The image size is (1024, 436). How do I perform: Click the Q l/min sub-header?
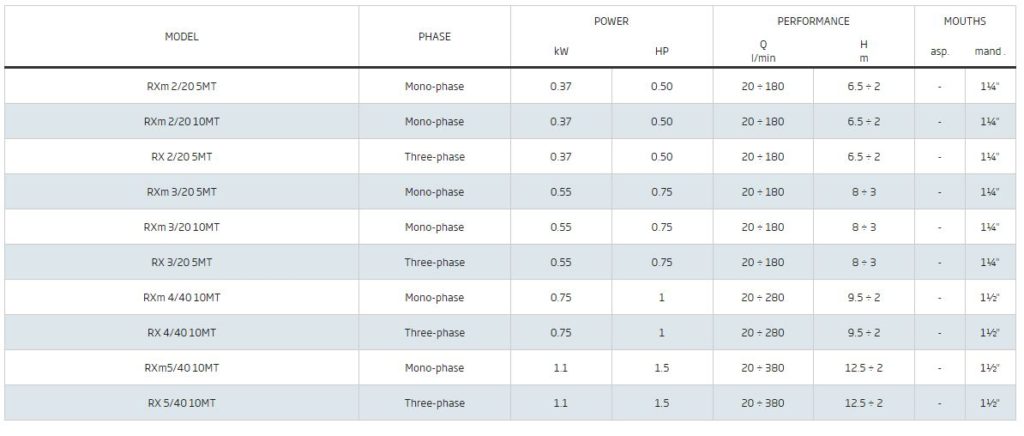(763, 51)
